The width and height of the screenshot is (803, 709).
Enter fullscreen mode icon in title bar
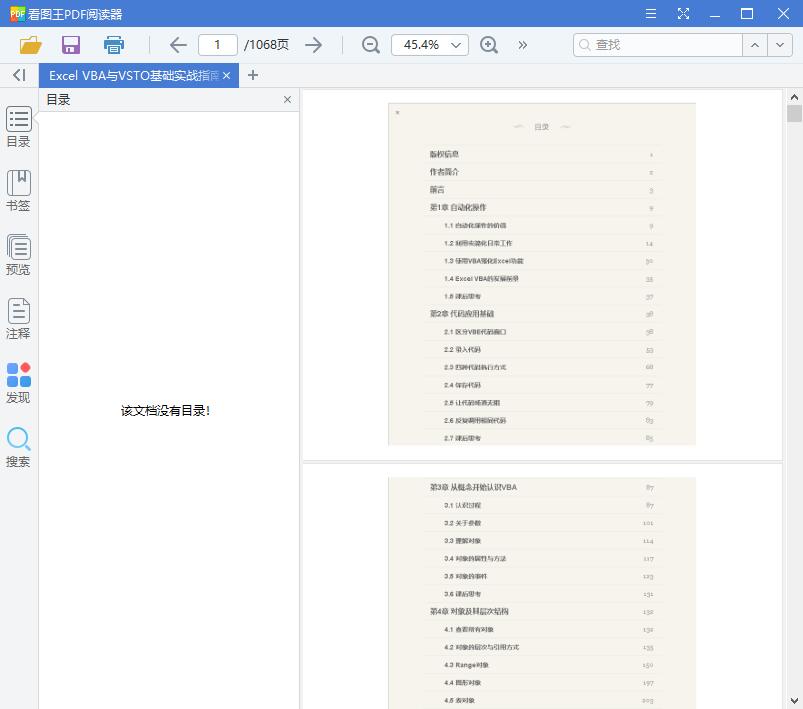pyautogui.click(x=683, y=14)
